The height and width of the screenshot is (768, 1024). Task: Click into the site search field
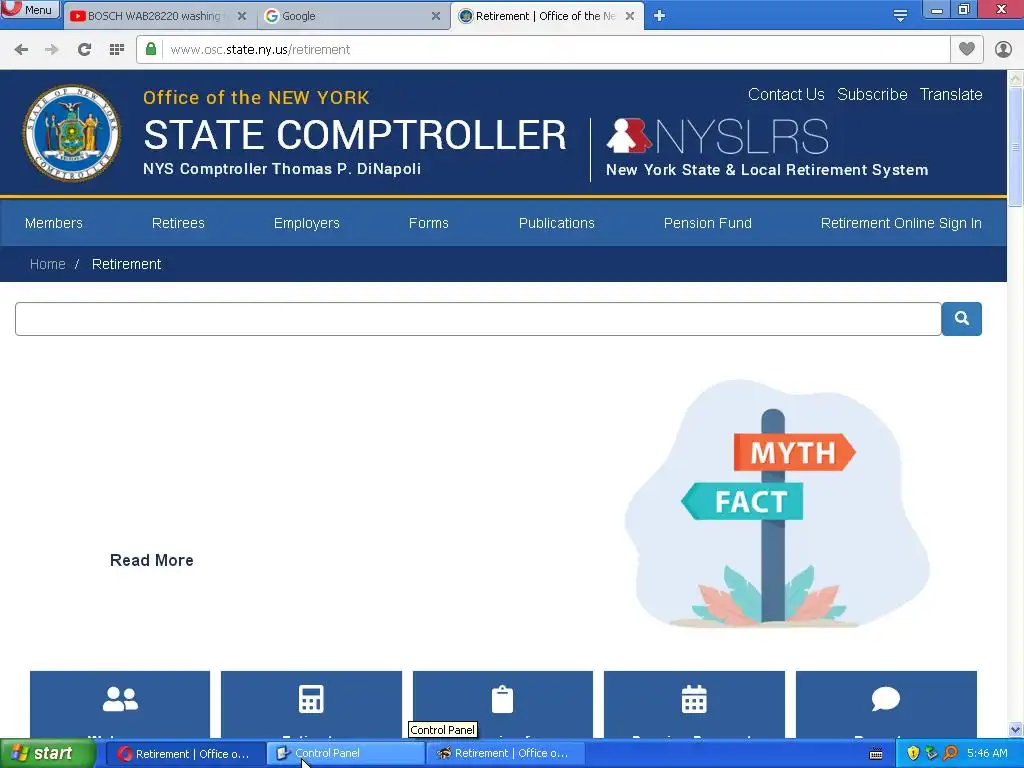tap(478, 319)
